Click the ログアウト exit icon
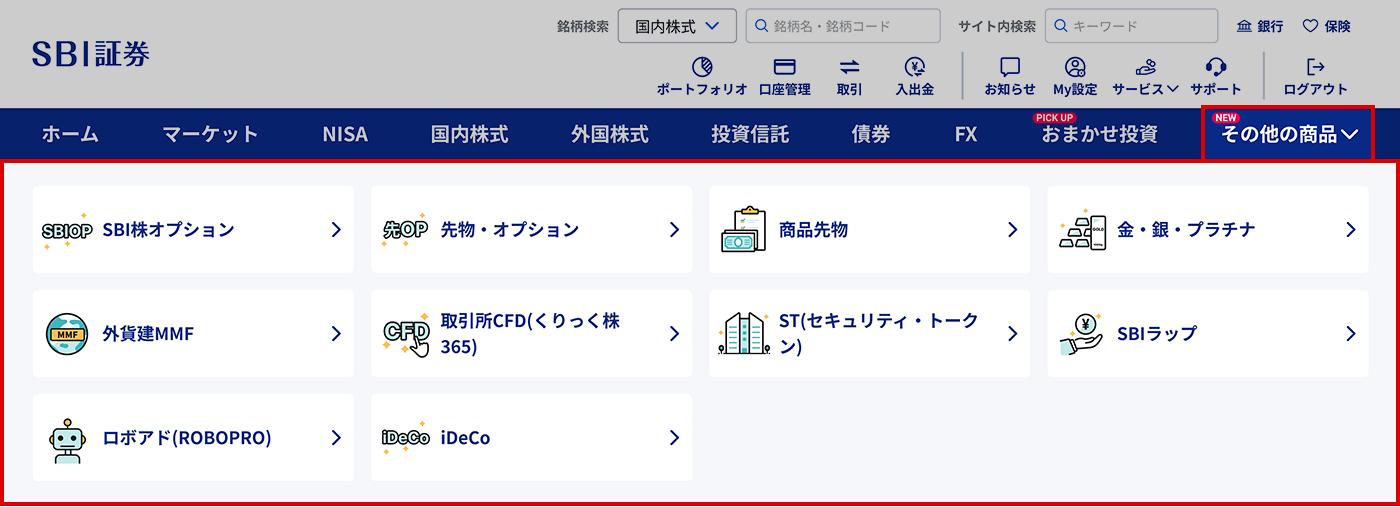The height and width of the screenshot is (507, 1400). tap(1316, 67)
